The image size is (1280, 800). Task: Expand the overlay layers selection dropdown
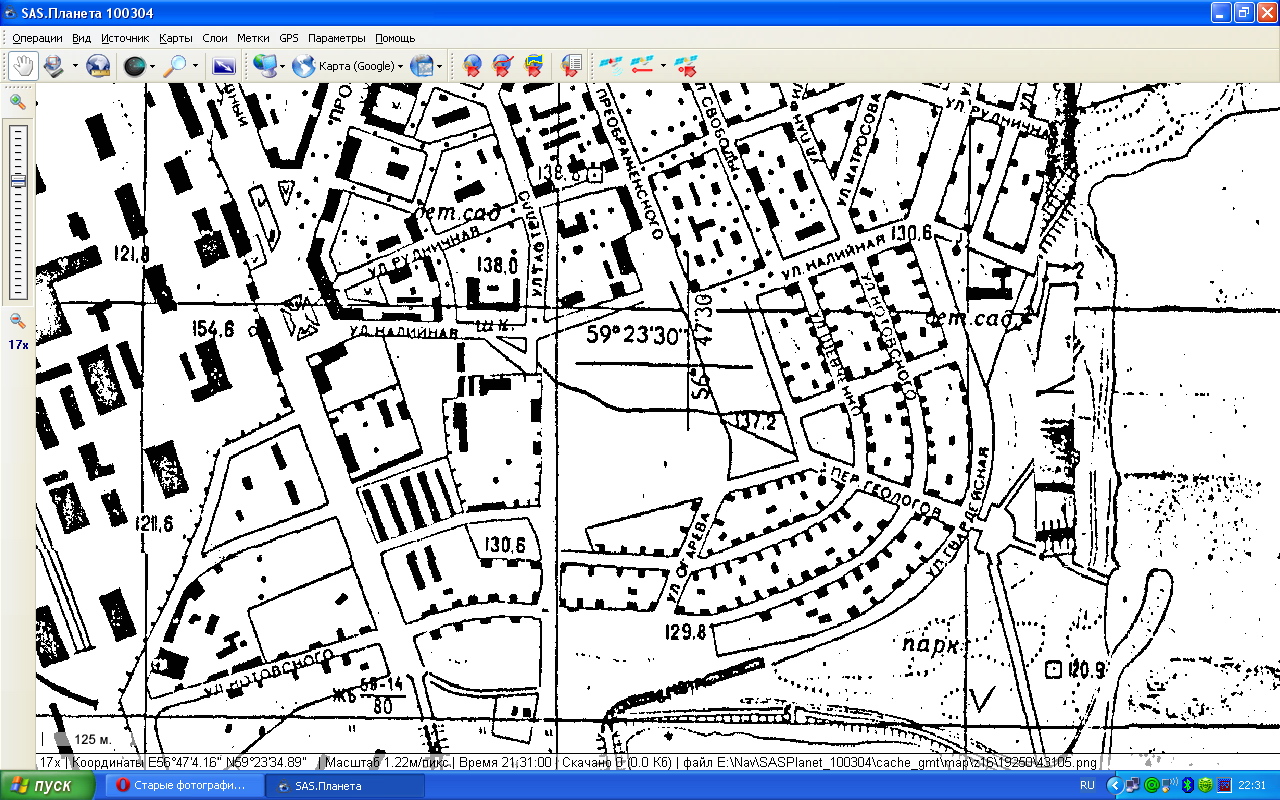440,66
